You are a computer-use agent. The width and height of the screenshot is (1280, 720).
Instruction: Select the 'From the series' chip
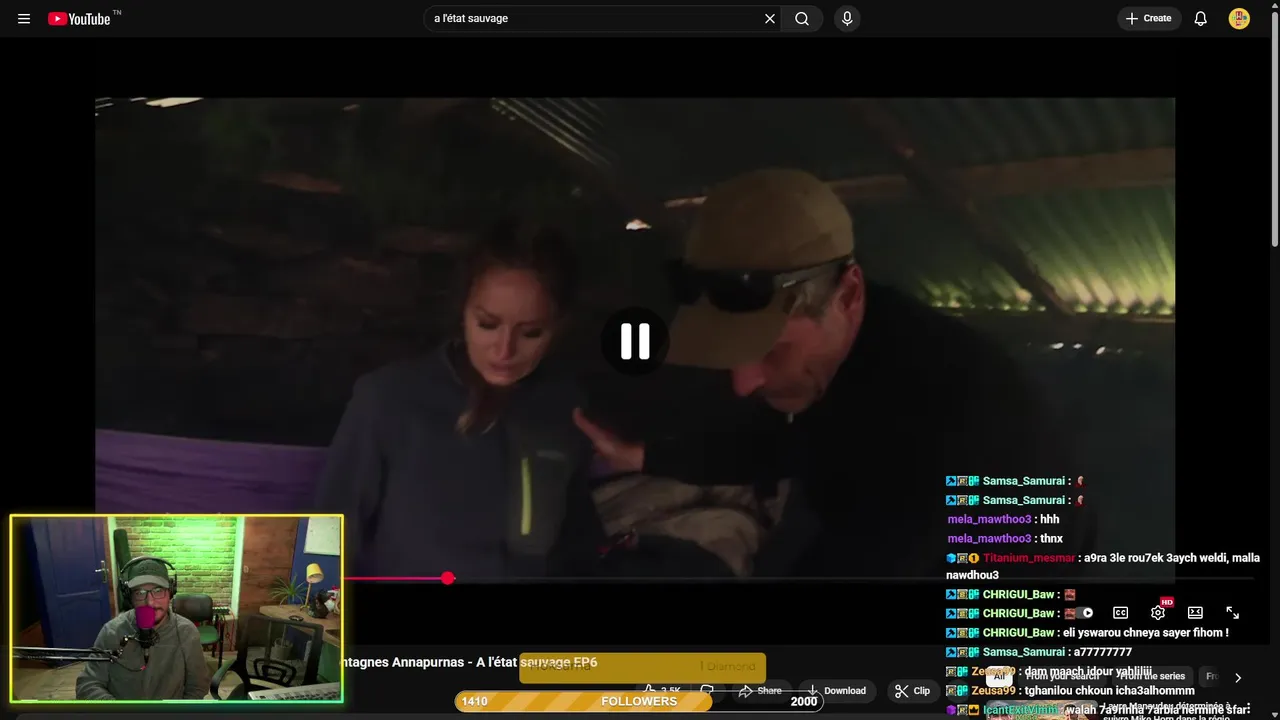(x=1151, y=677)
